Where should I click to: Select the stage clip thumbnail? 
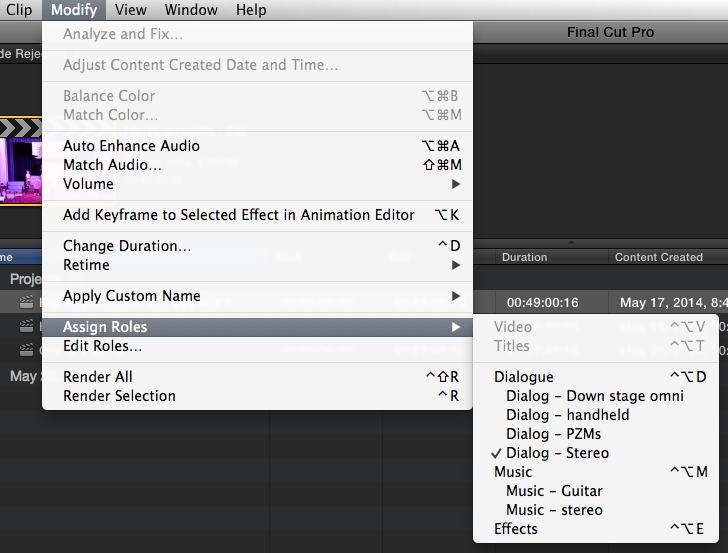[21, 161]
